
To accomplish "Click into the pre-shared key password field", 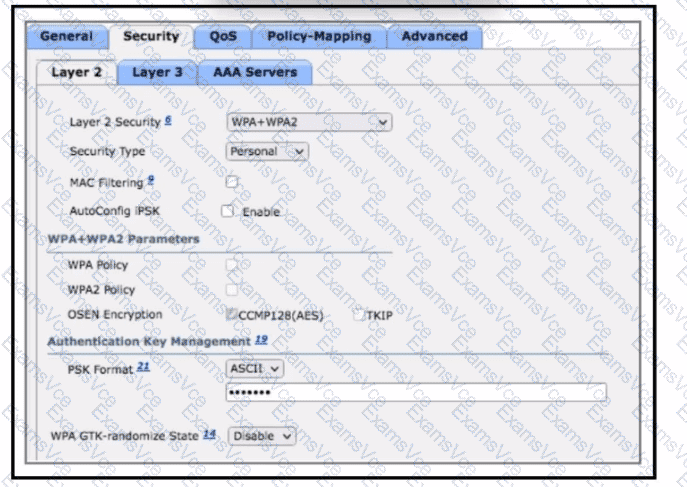I will pyautogui.click(x=416, y=392).
